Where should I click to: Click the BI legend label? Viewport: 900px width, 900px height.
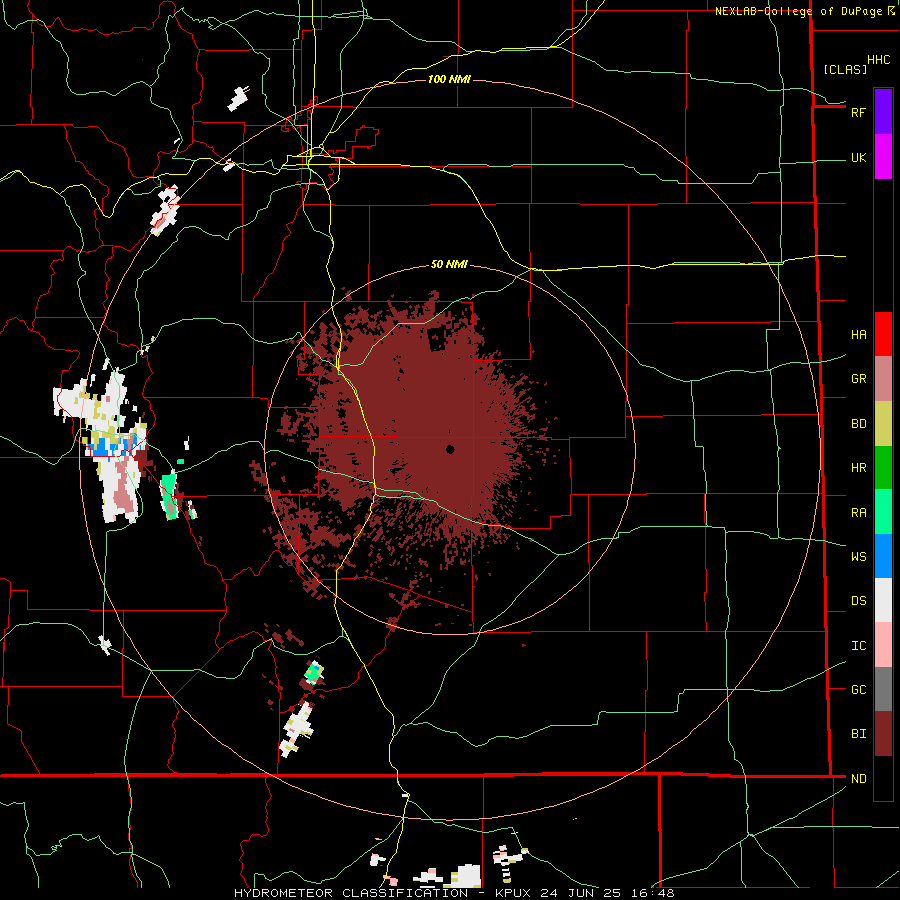(858, 734)
